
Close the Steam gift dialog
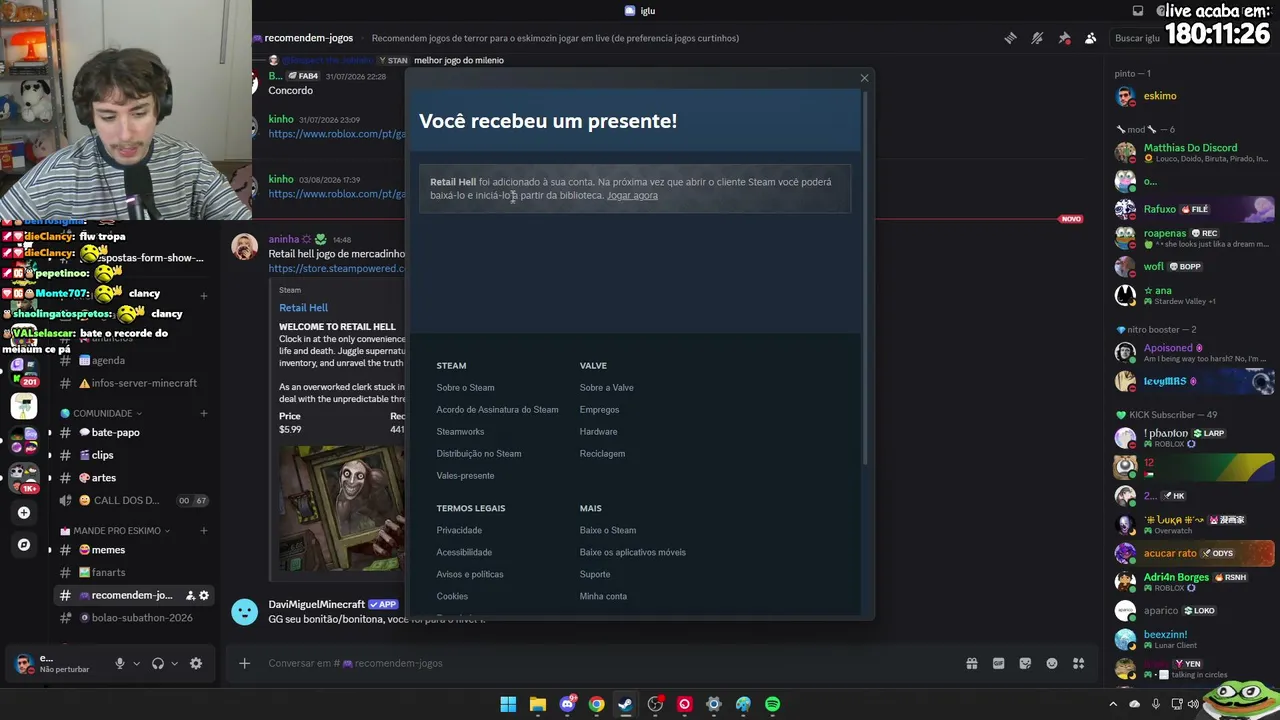pyautogui.click(x=865, y=78)
